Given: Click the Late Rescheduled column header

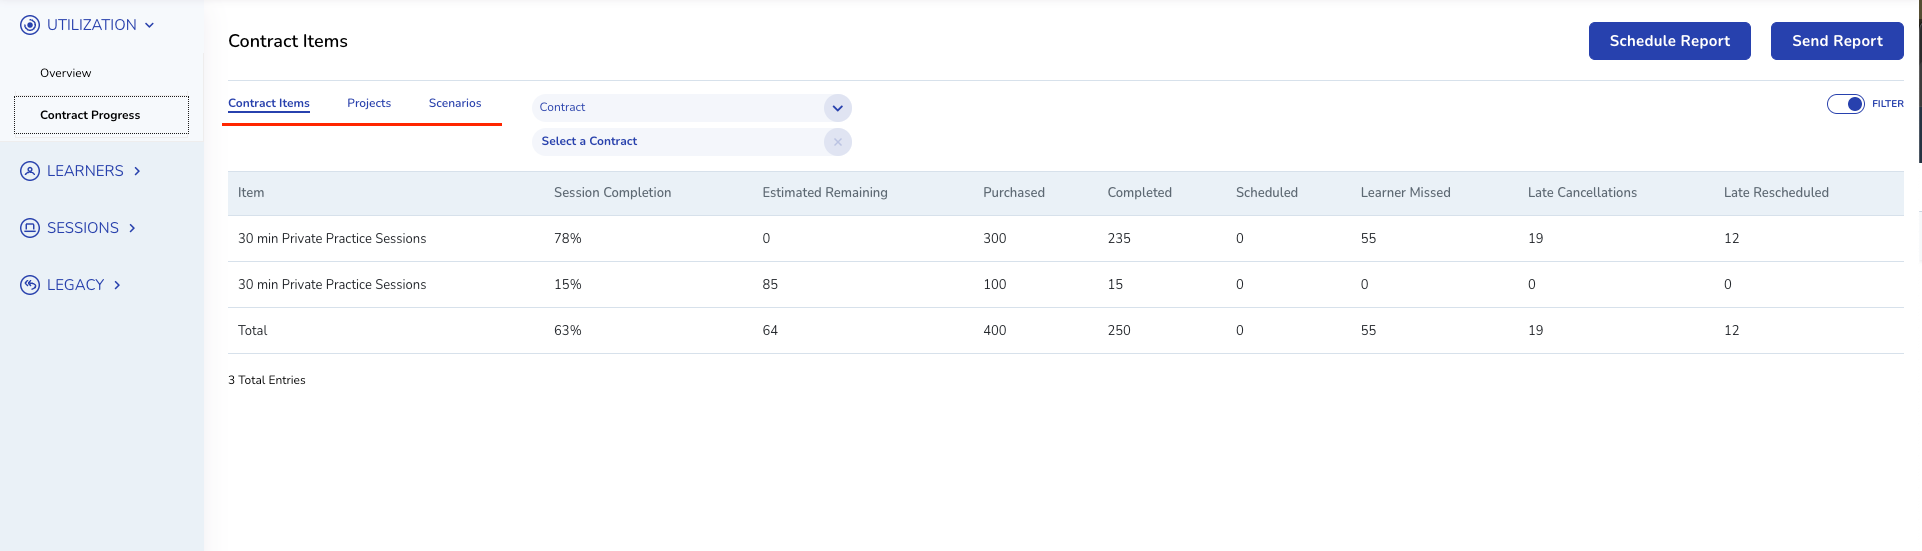Looking at the screenshot, I should click(x=1776, y=193).
